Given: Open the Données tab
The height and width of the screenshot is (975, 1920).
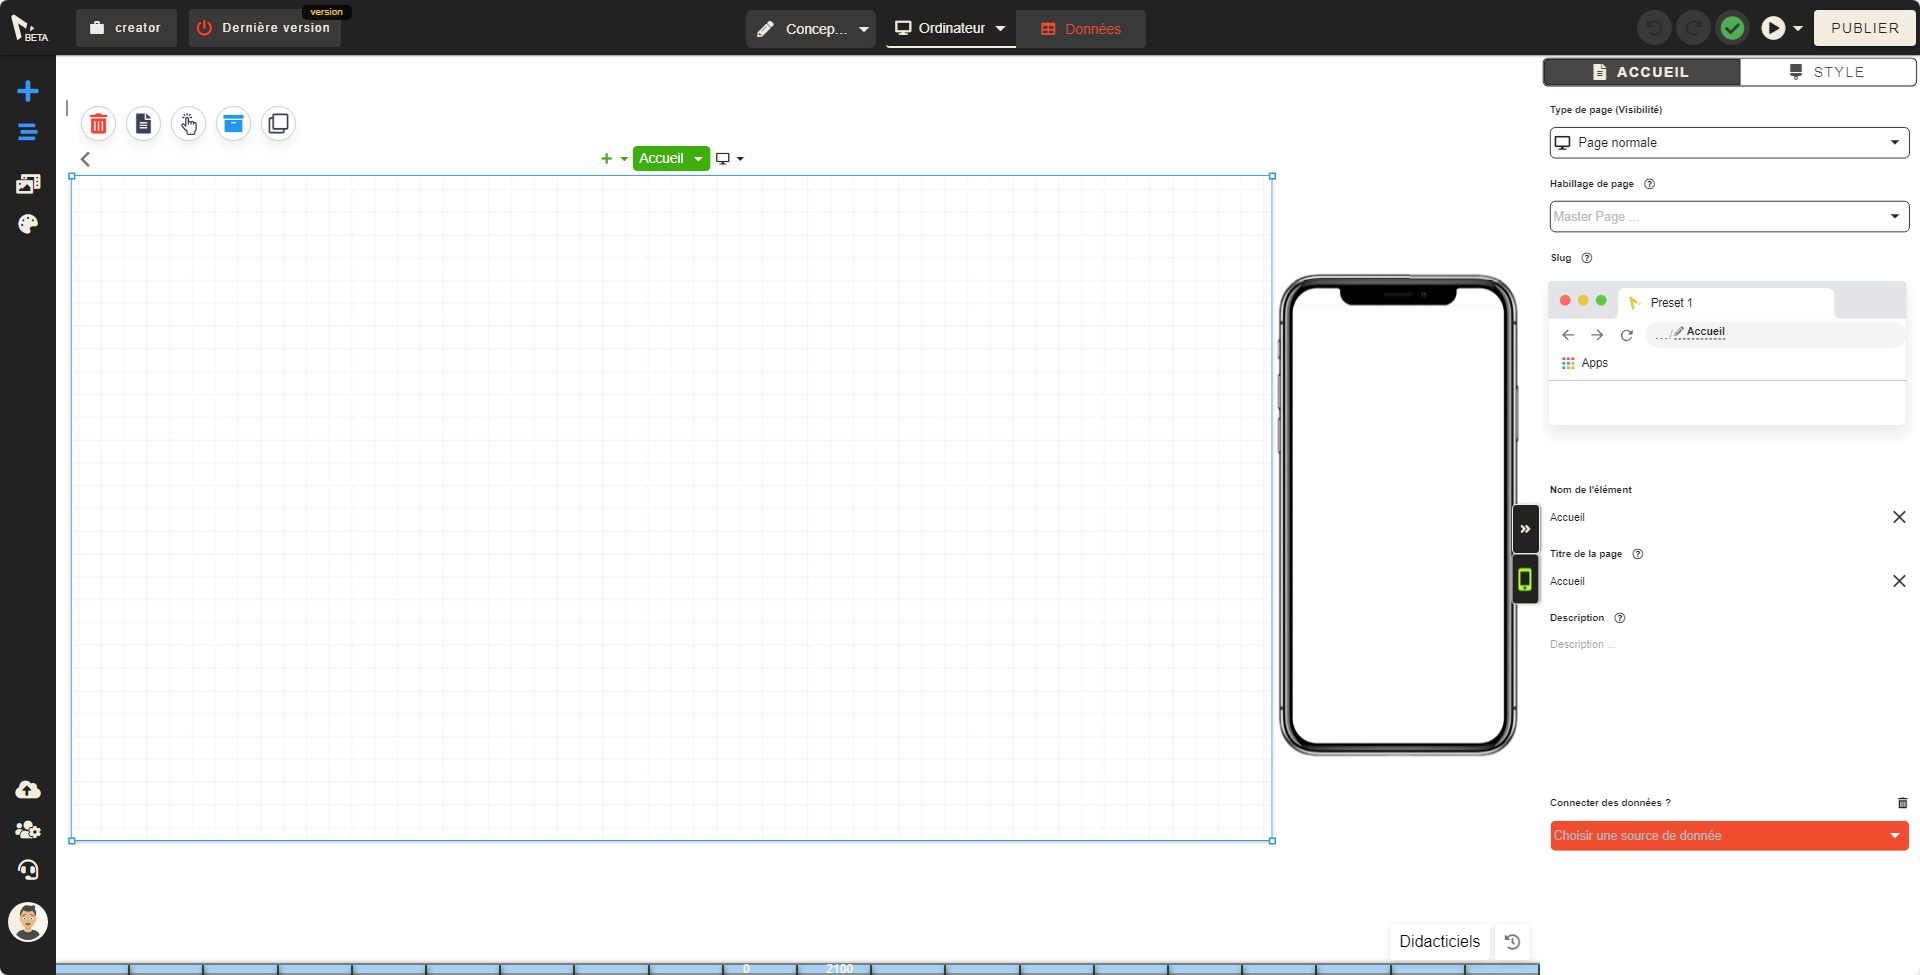Looking at the screenshot, I should click(x=1081, y=29).
